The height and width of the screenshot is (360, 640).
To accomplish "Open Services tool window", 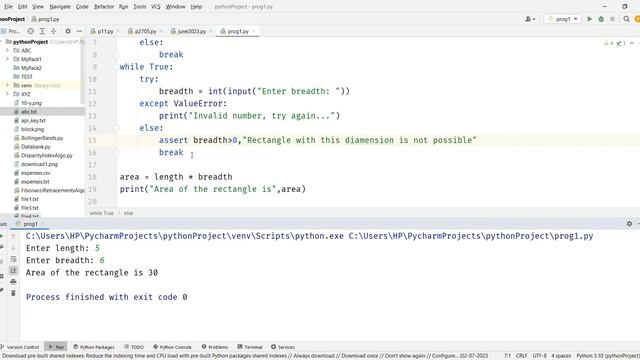I will 283,347.
